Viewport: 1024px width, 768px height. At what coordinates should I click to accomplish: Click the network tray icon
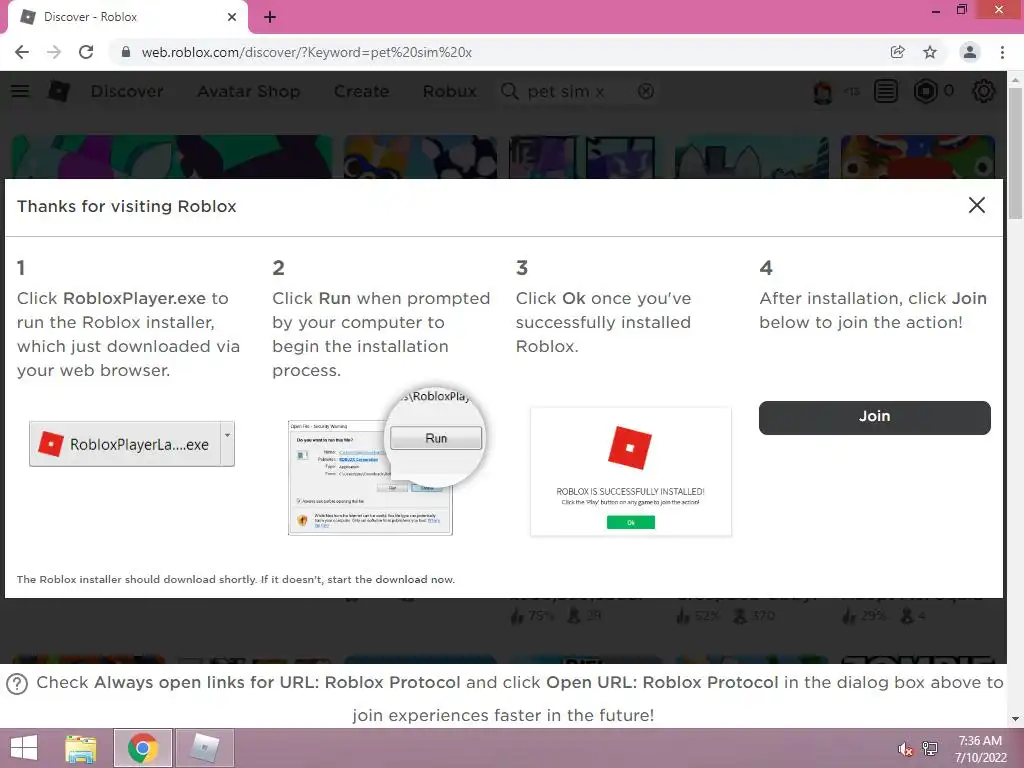tap(930, 749)
